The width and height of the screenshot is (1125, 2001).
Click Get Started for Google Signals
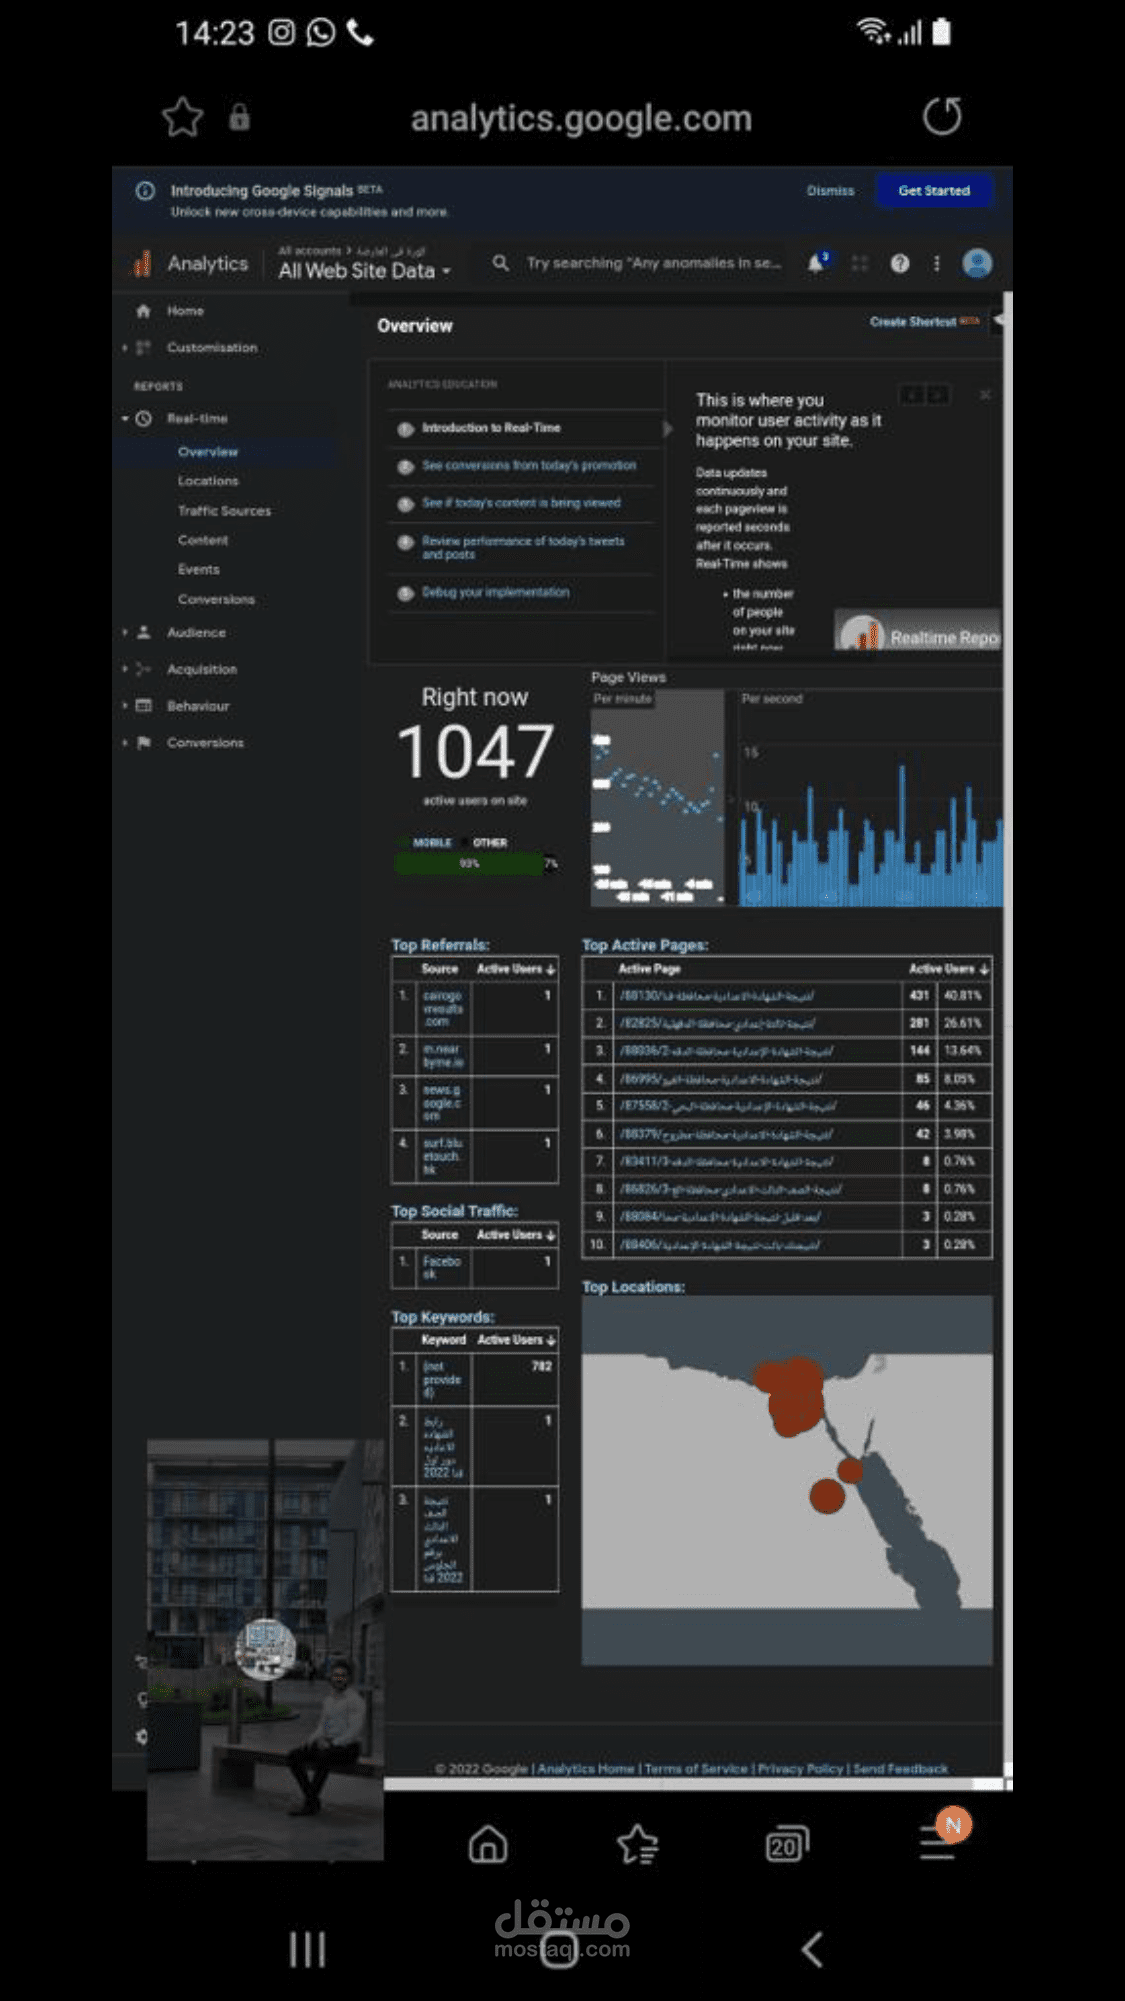coord(934,190)
